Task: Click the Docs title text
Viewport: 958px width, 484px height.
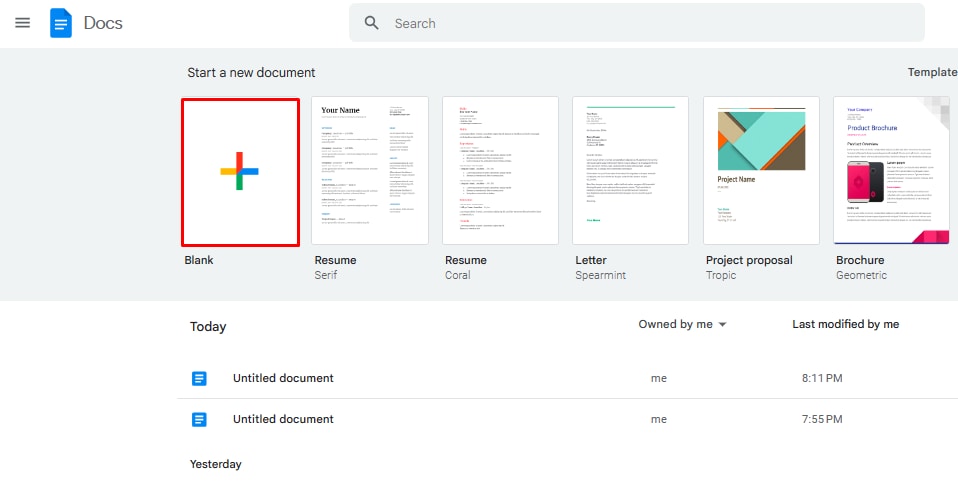Action: pyautogui.click(x=103, y=23)
